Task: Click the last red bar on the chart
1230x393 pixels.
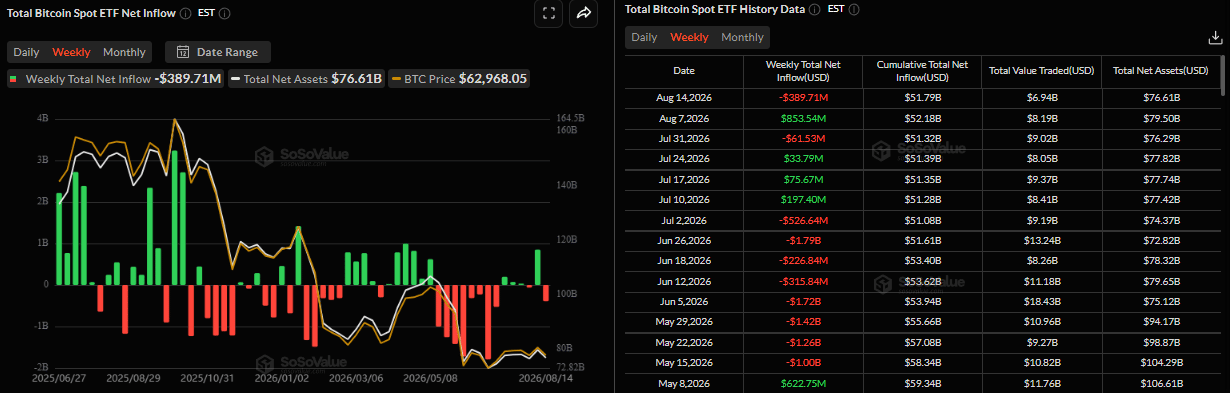Action: pos(546,292)
